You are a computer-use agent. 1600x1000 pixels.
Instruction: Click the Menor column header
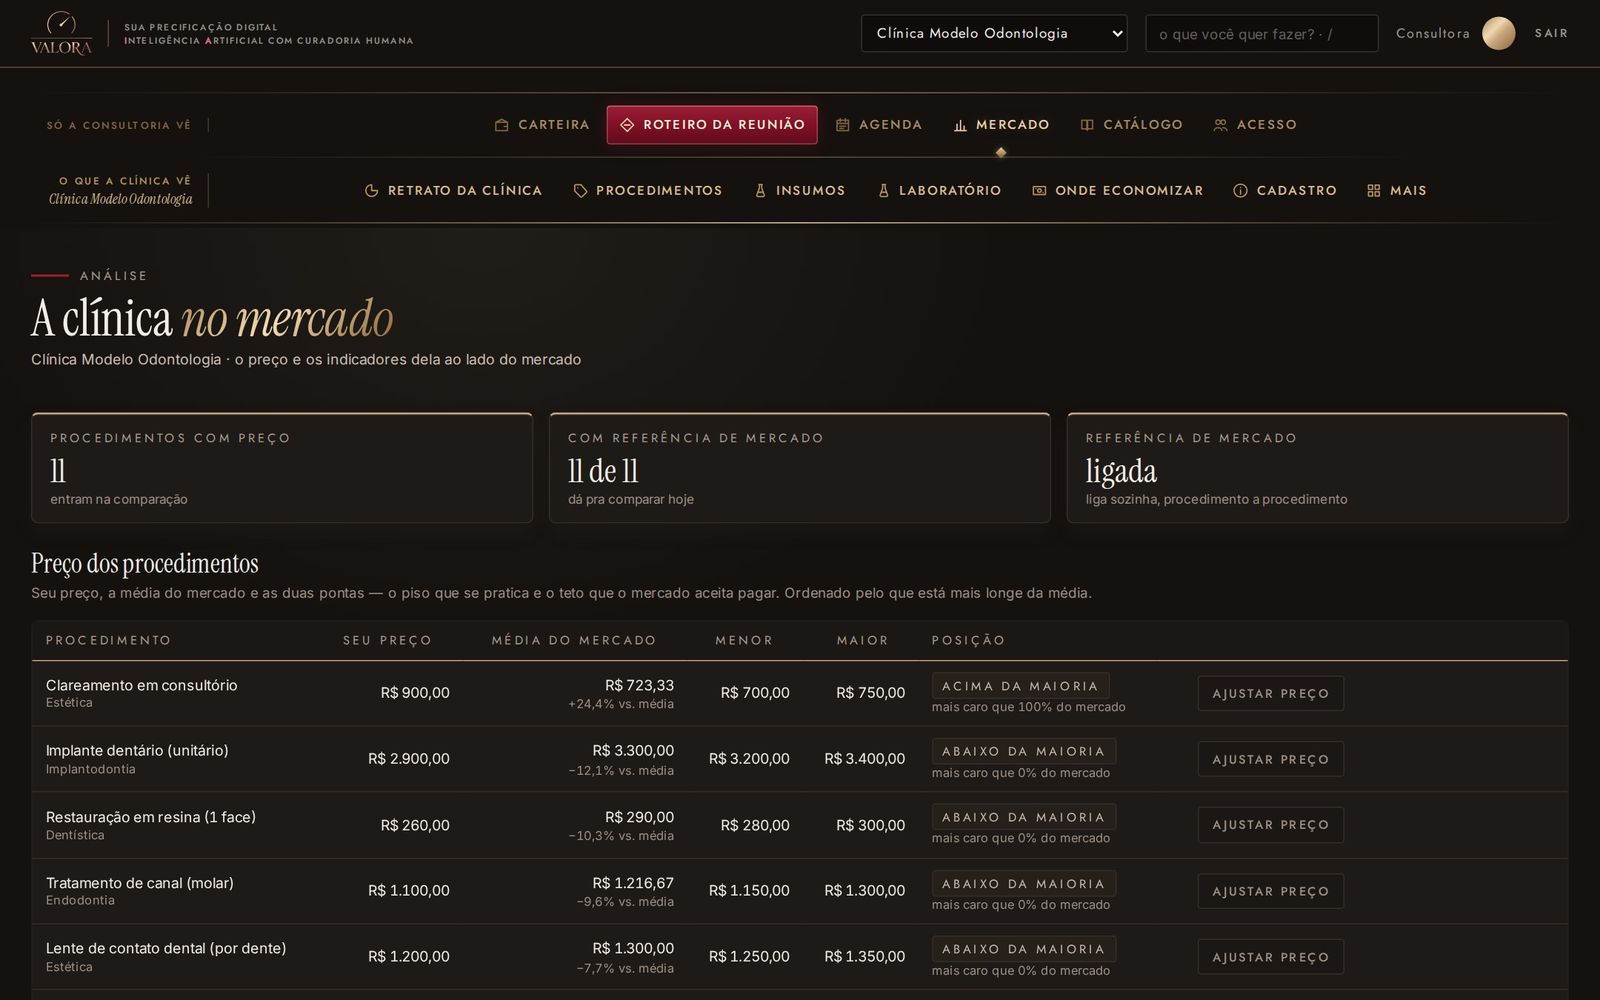[744, 640]
